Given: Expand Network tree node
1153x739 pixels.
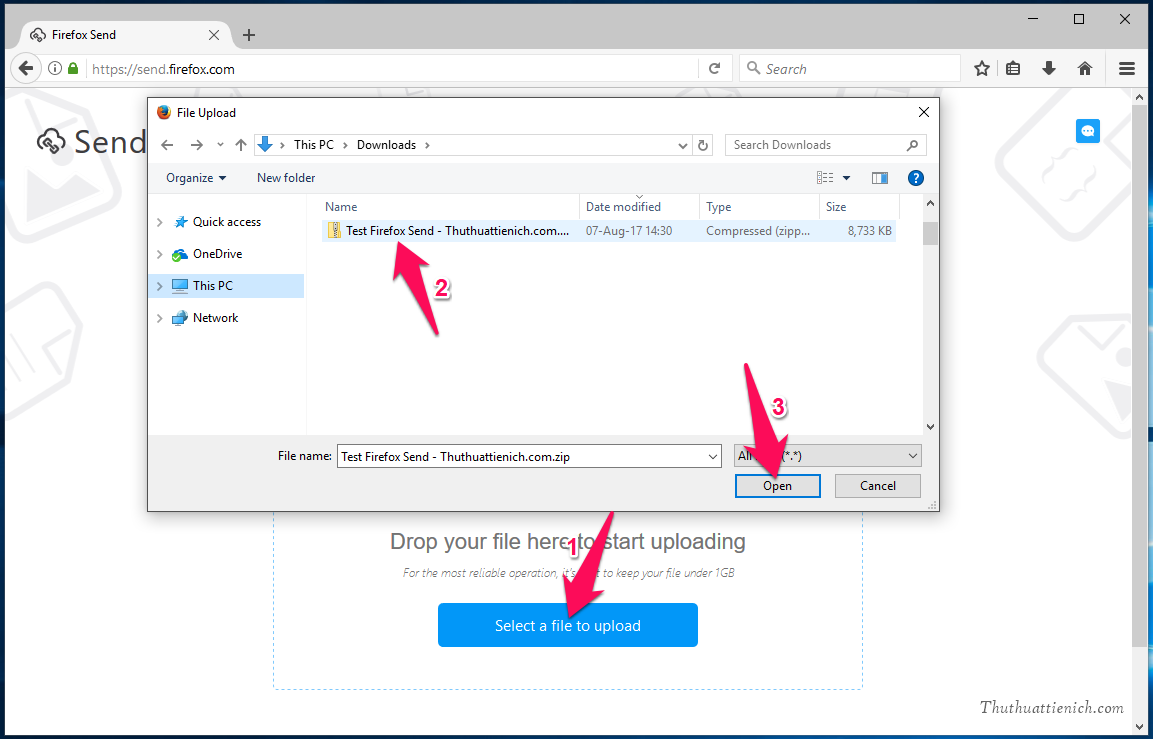Looking at the screenshot, I should (x=160, y=318).
